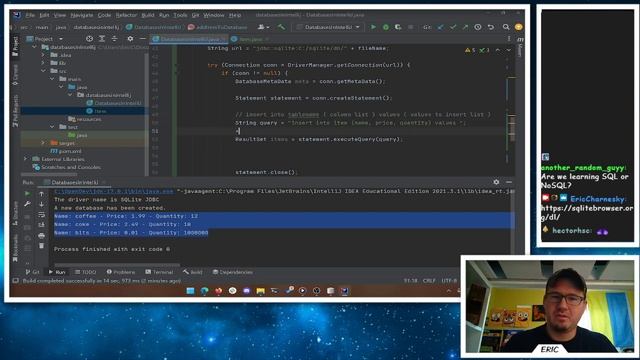Open Run panel wrench settings icon
Screen dimensions: 640x360
click(27, 204)
